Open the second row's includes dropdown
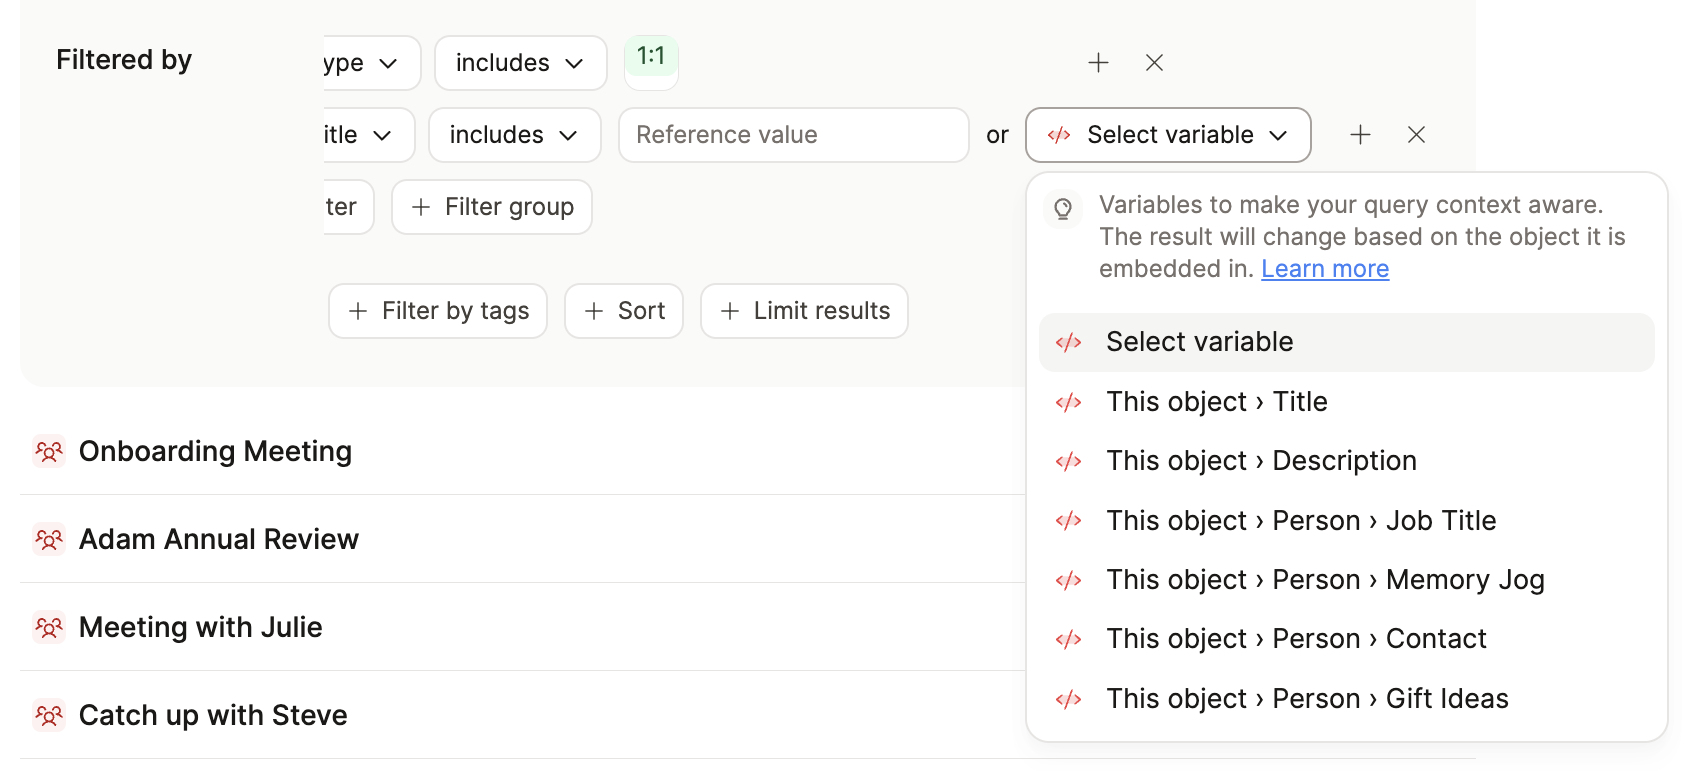The image size is (1689, 771). tap(514, 135)
